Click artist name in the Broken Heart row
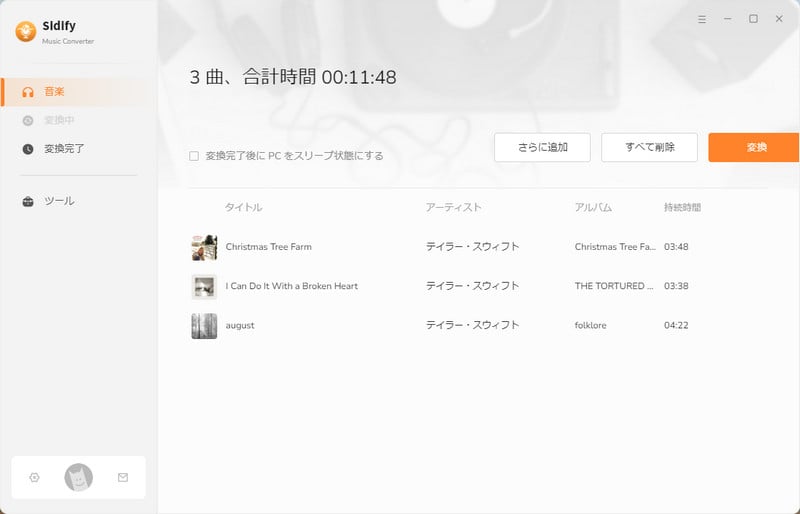This screenshot has height=514, width=800. click(x=472, y=286)
